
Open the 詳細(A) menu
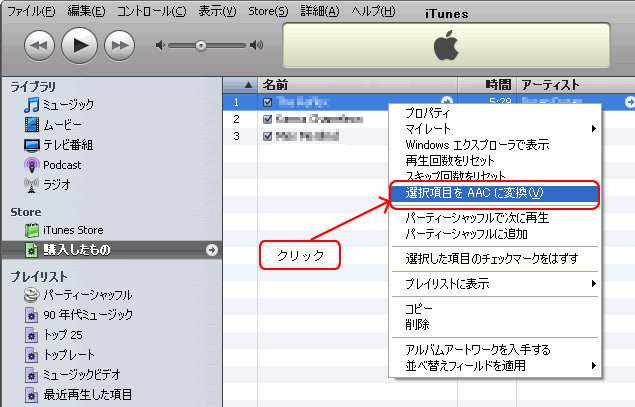[x=320, y=11]
